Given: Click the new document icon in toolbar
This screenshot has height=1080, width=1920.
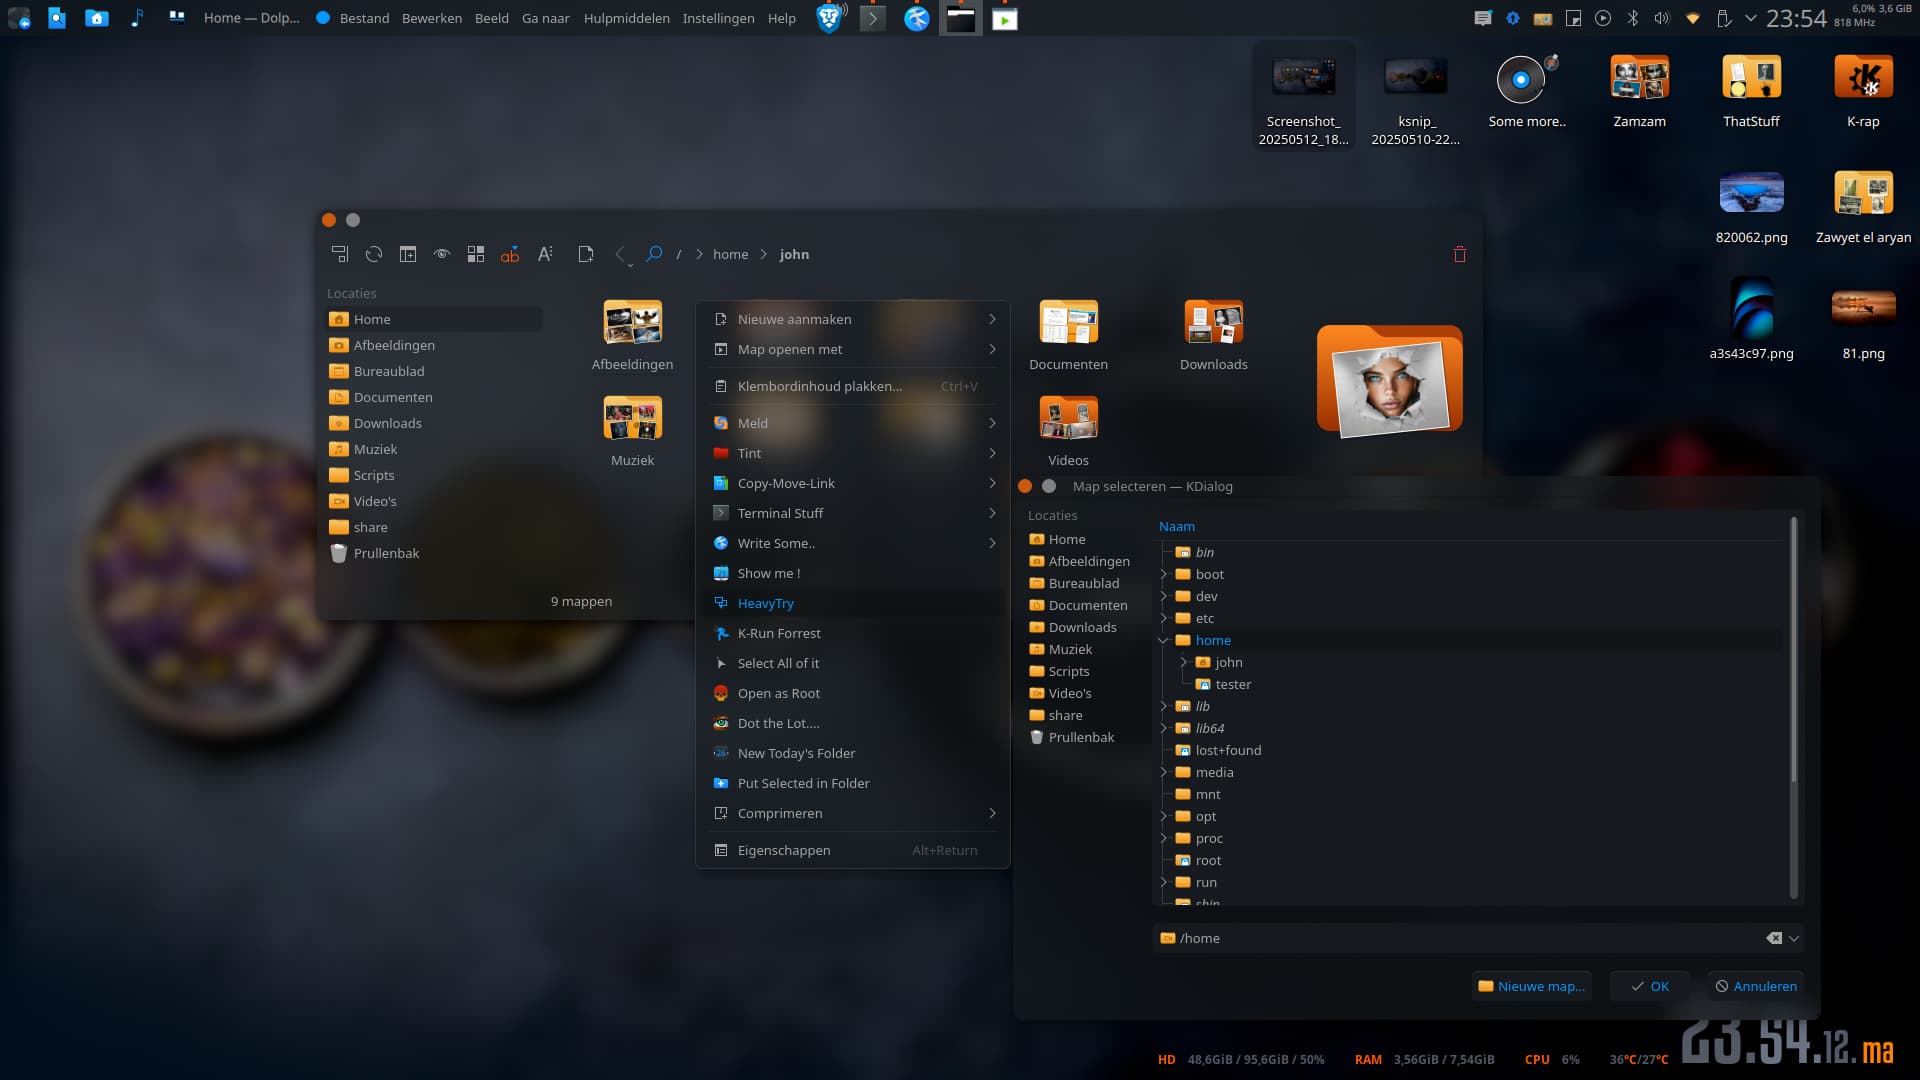Looking at the screenshot, I should [x=586, y=254].
